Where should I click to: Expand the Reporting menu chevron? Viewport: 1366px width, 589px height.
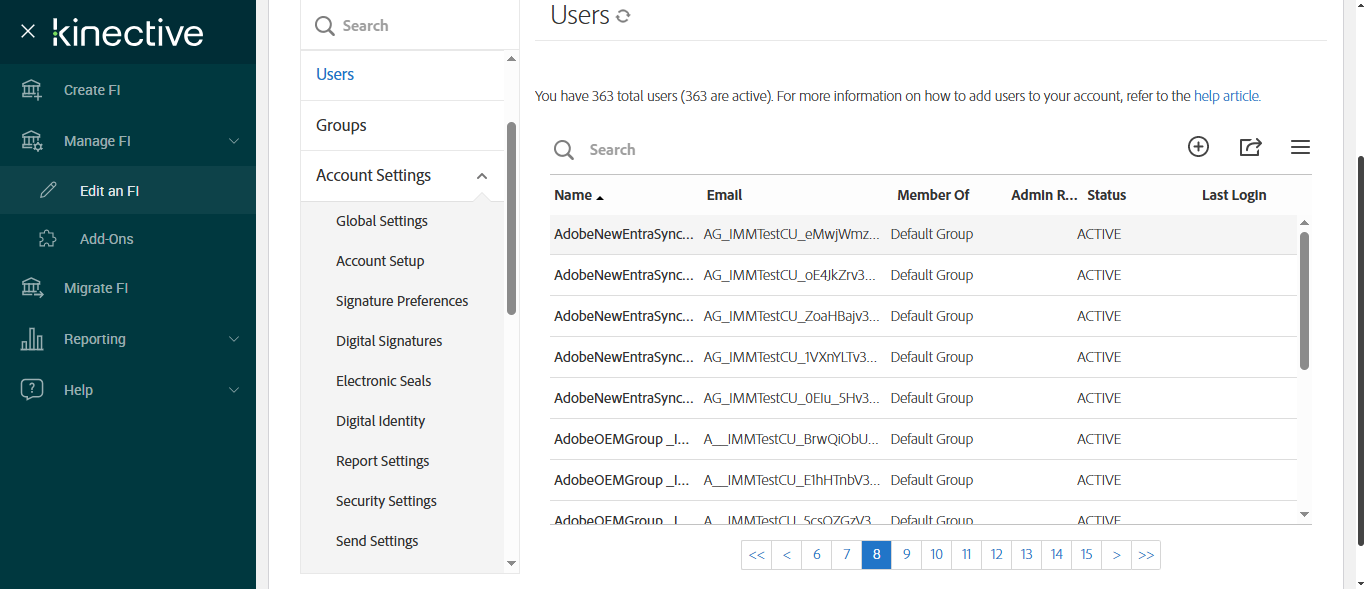pos(234,339)
